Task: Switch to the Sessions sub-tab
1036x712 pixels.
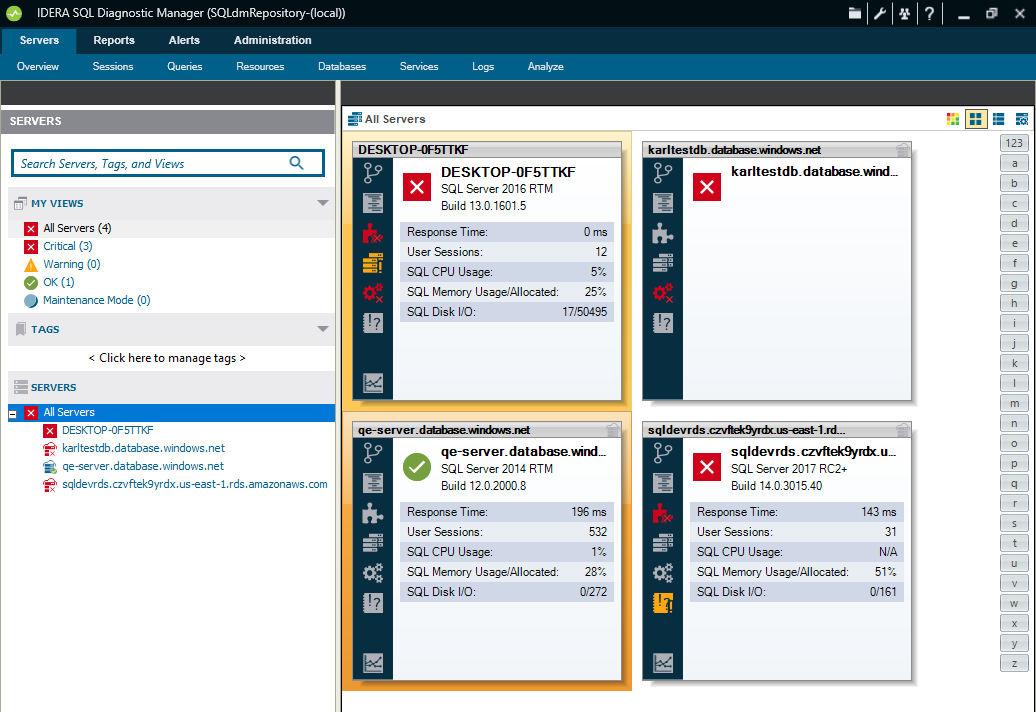Action: coord(112,67)
